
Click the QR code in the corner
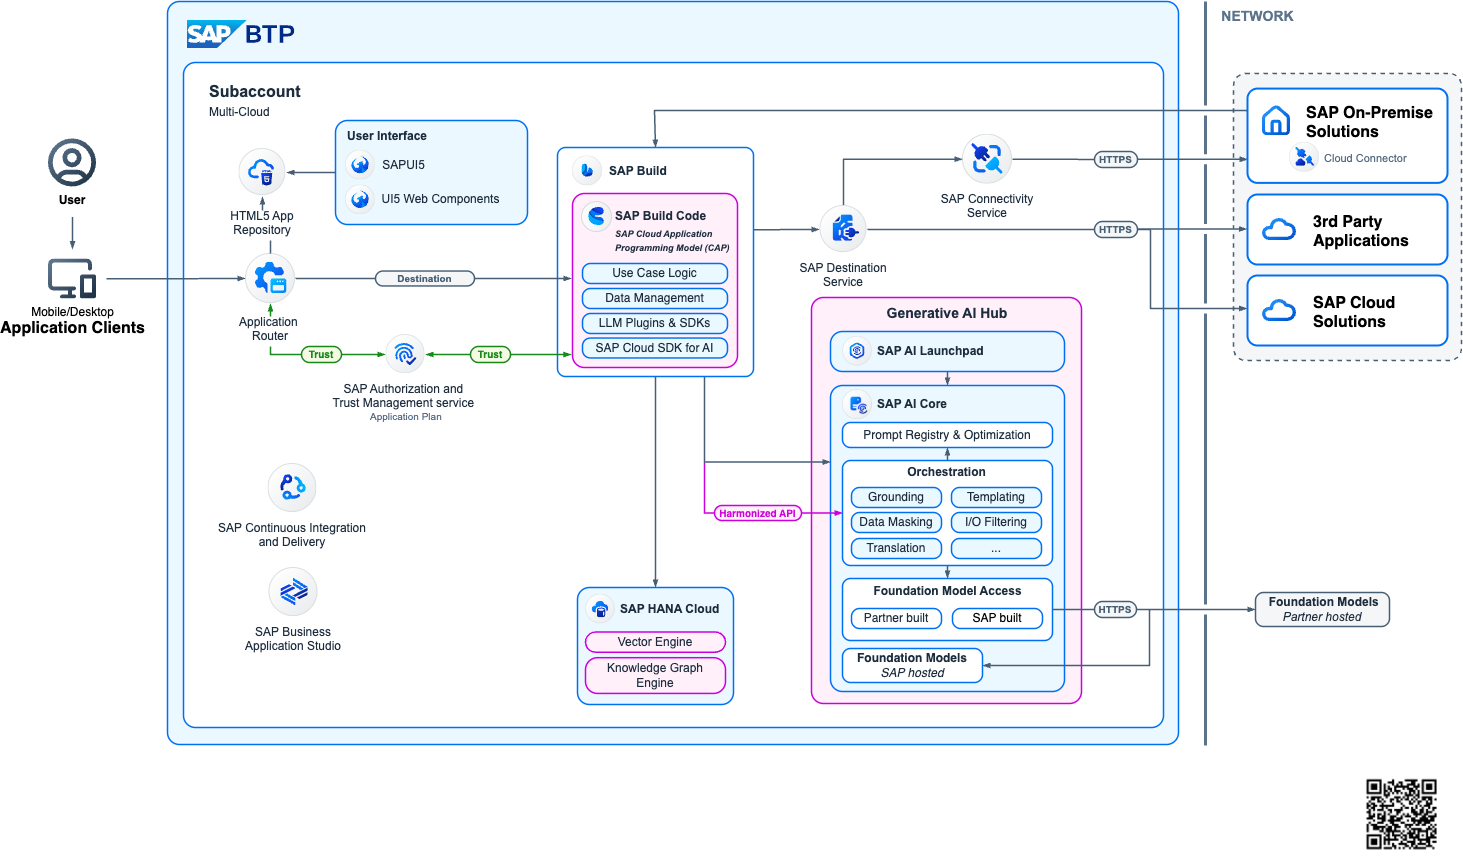coord(1404,813)
